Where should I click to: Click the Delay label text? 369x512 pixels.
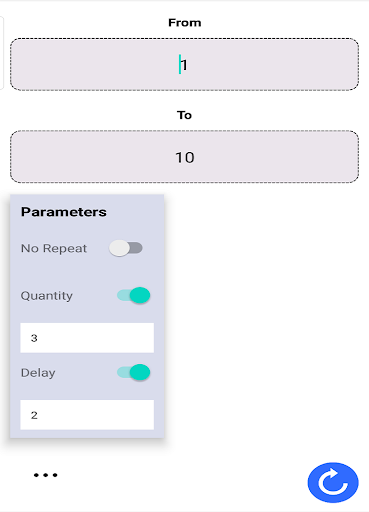[38, 373]
